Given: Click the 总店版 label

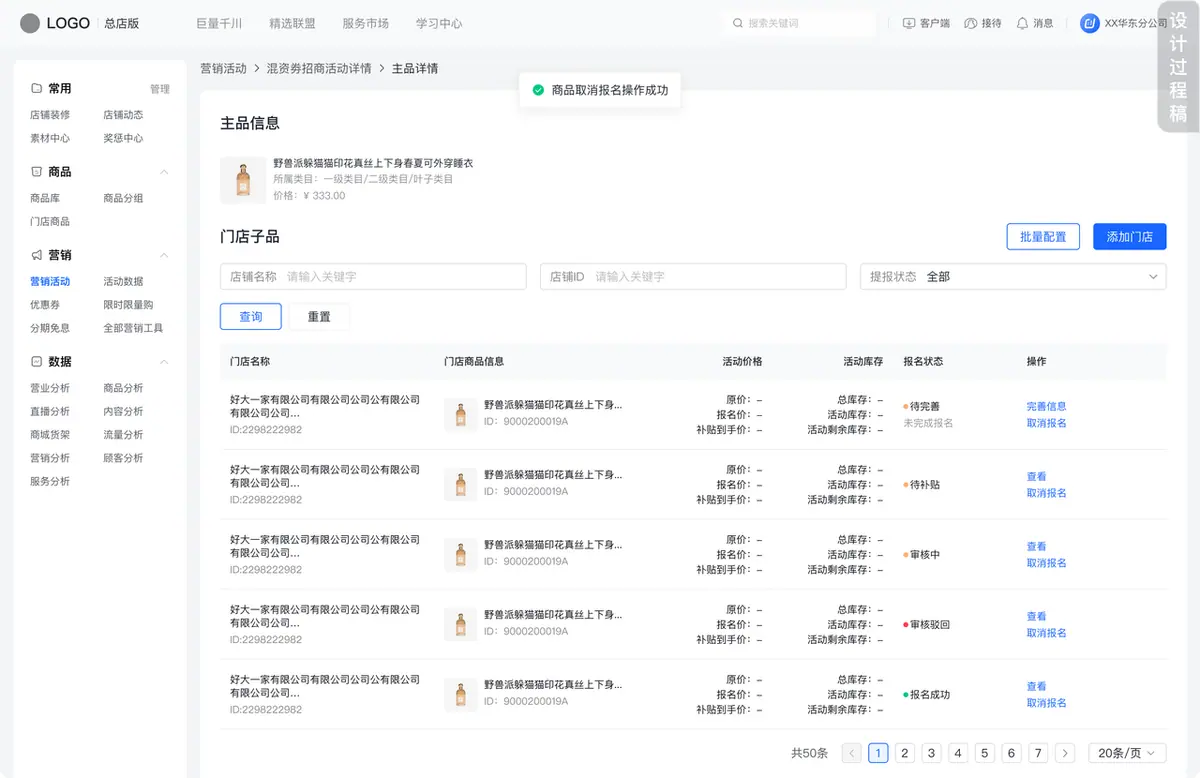Looking at the screenshot, I should click(x=122, y=23).
